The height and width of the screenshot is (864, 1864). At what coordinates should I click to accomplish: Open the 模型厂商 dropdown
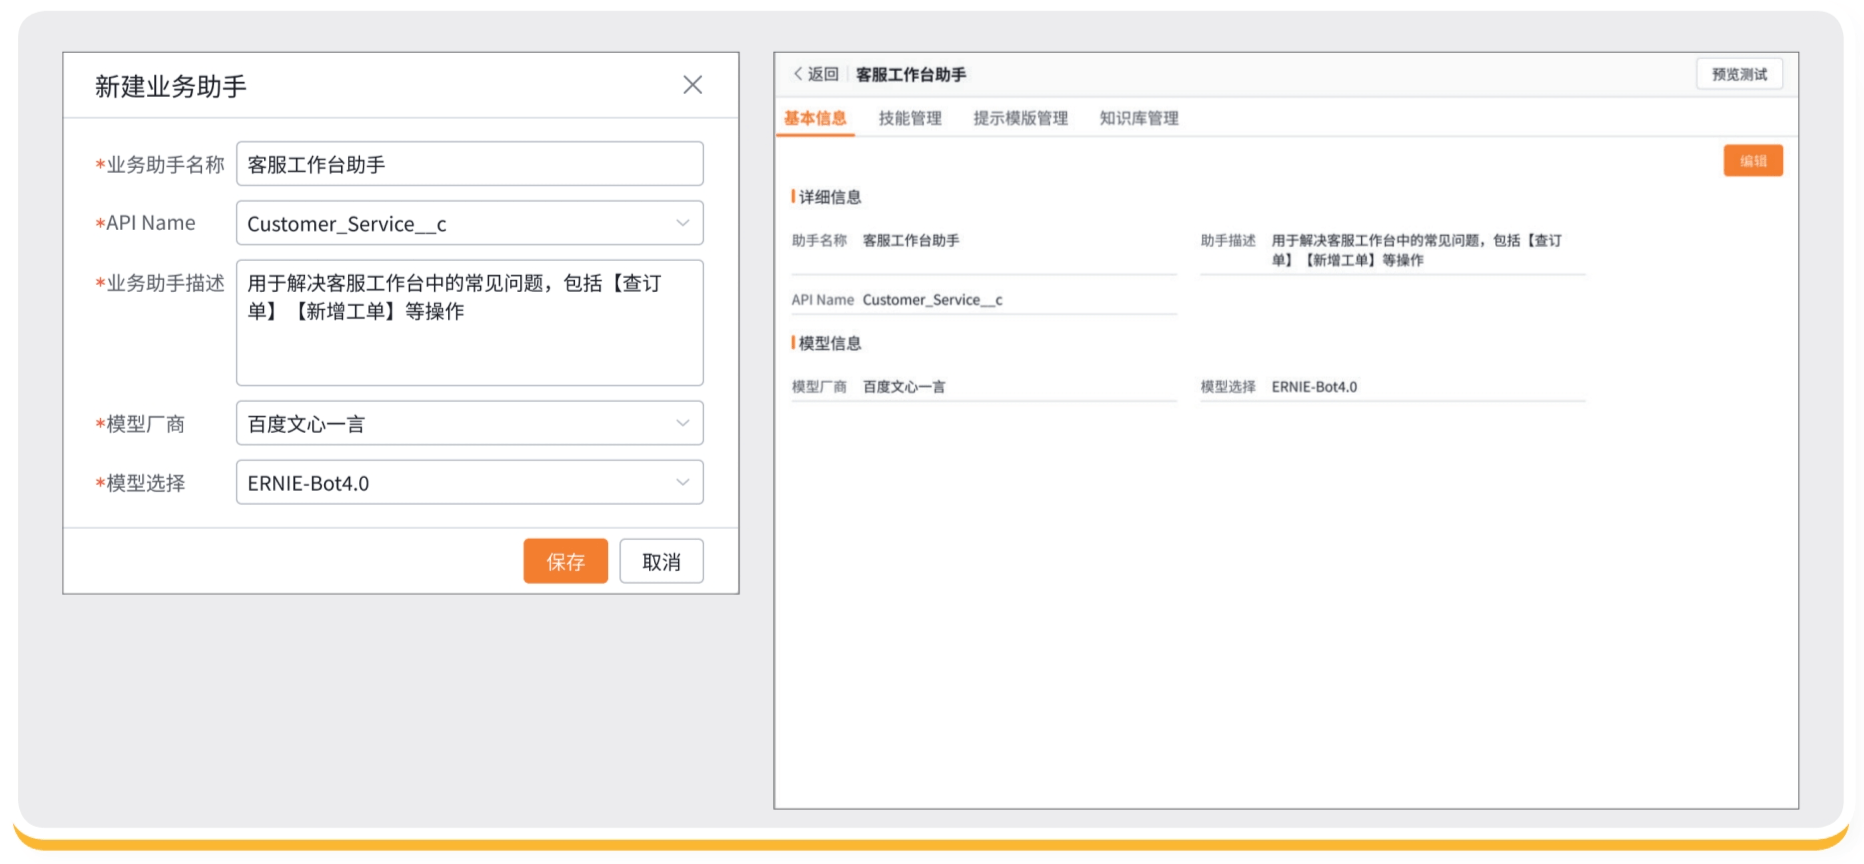tap(469, 423)
